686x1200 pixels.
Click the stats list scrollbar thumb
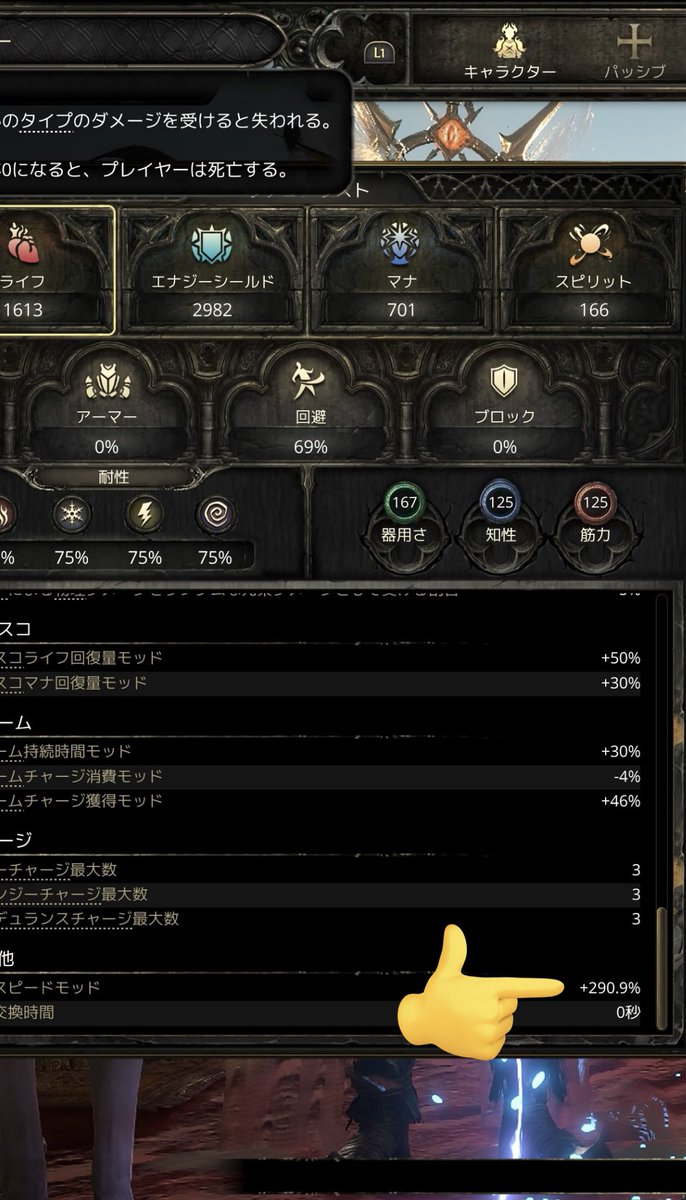tap(659, 966)
